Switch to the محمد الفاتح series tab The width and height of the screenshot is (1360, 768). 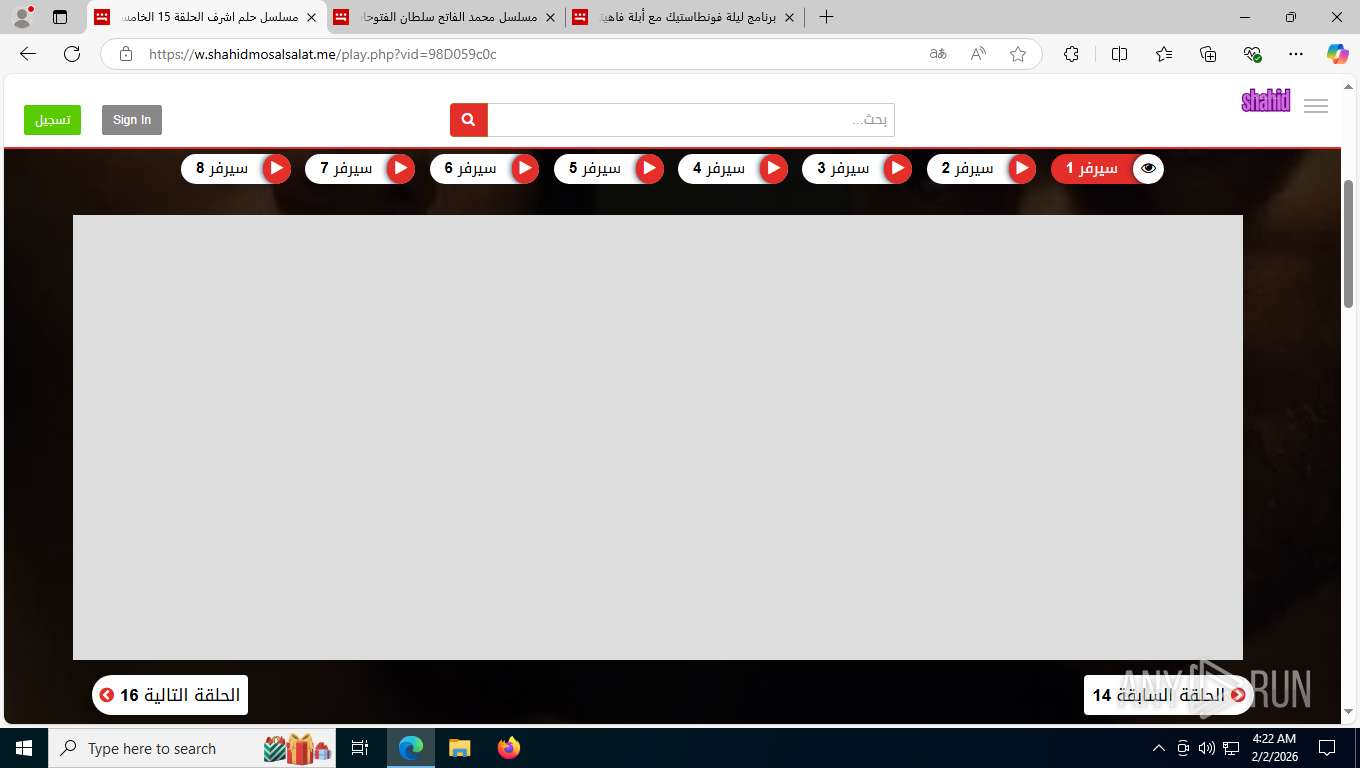(x=447, y=17)
